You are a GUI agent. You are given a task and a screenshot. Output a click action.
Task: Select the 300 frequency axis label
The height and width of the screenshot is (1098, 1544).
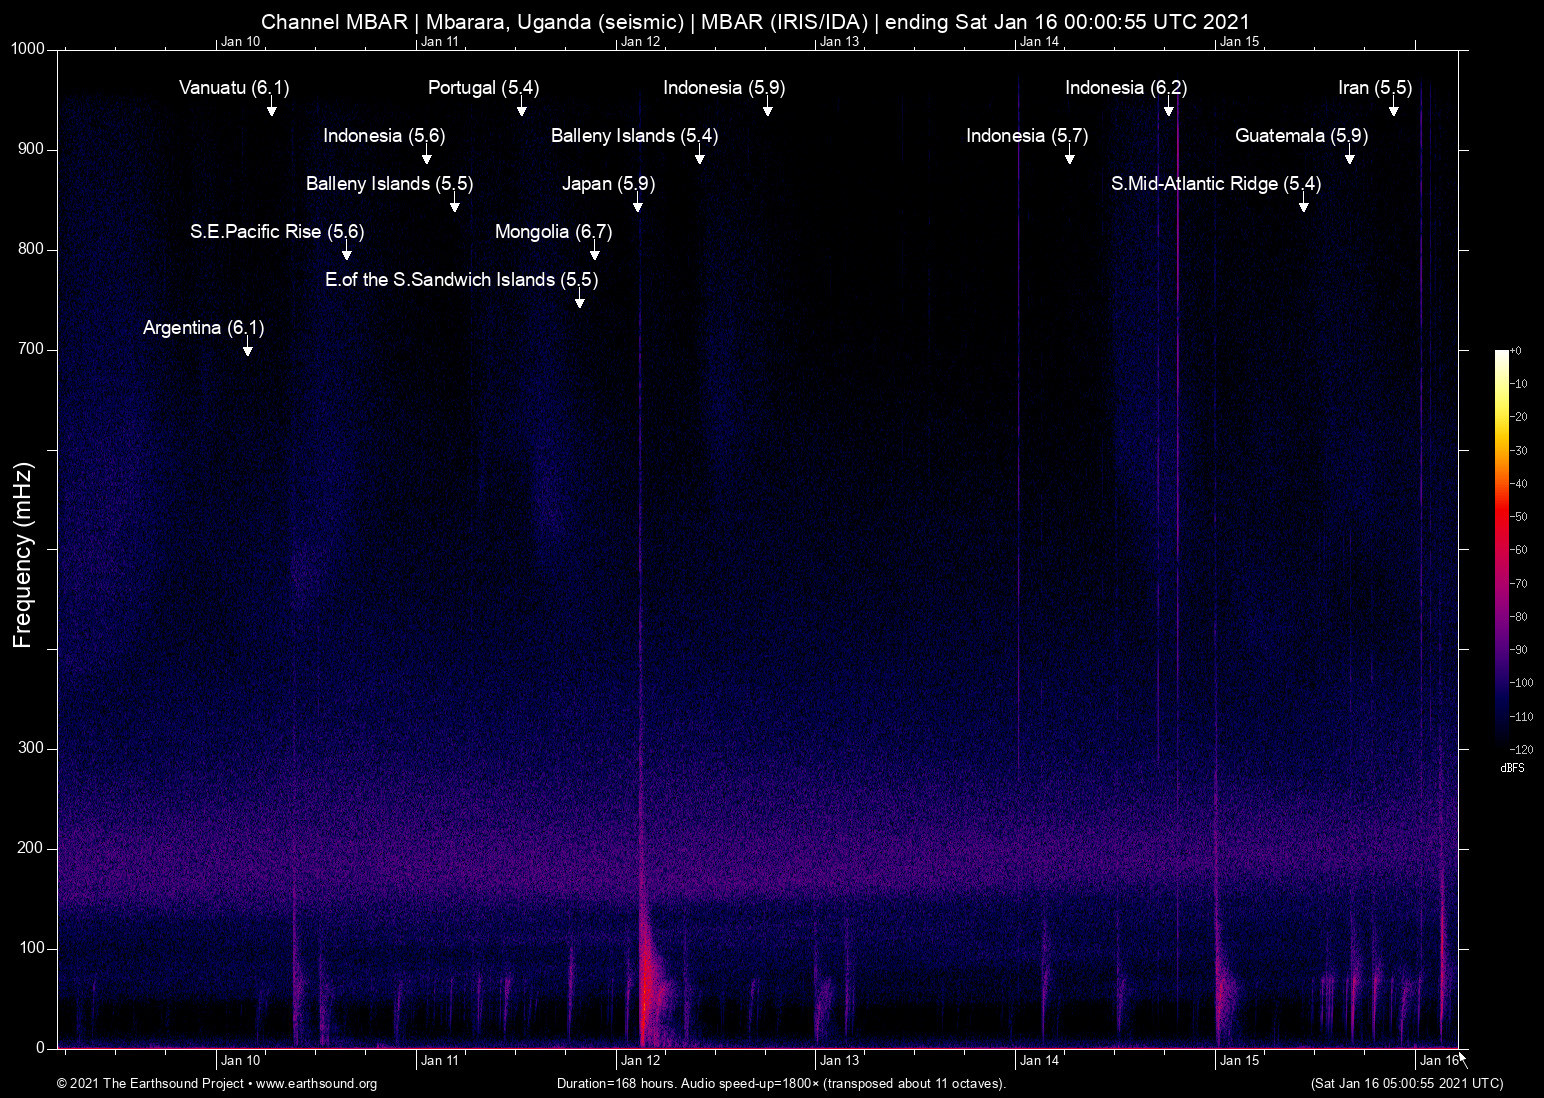pos(32,748)
